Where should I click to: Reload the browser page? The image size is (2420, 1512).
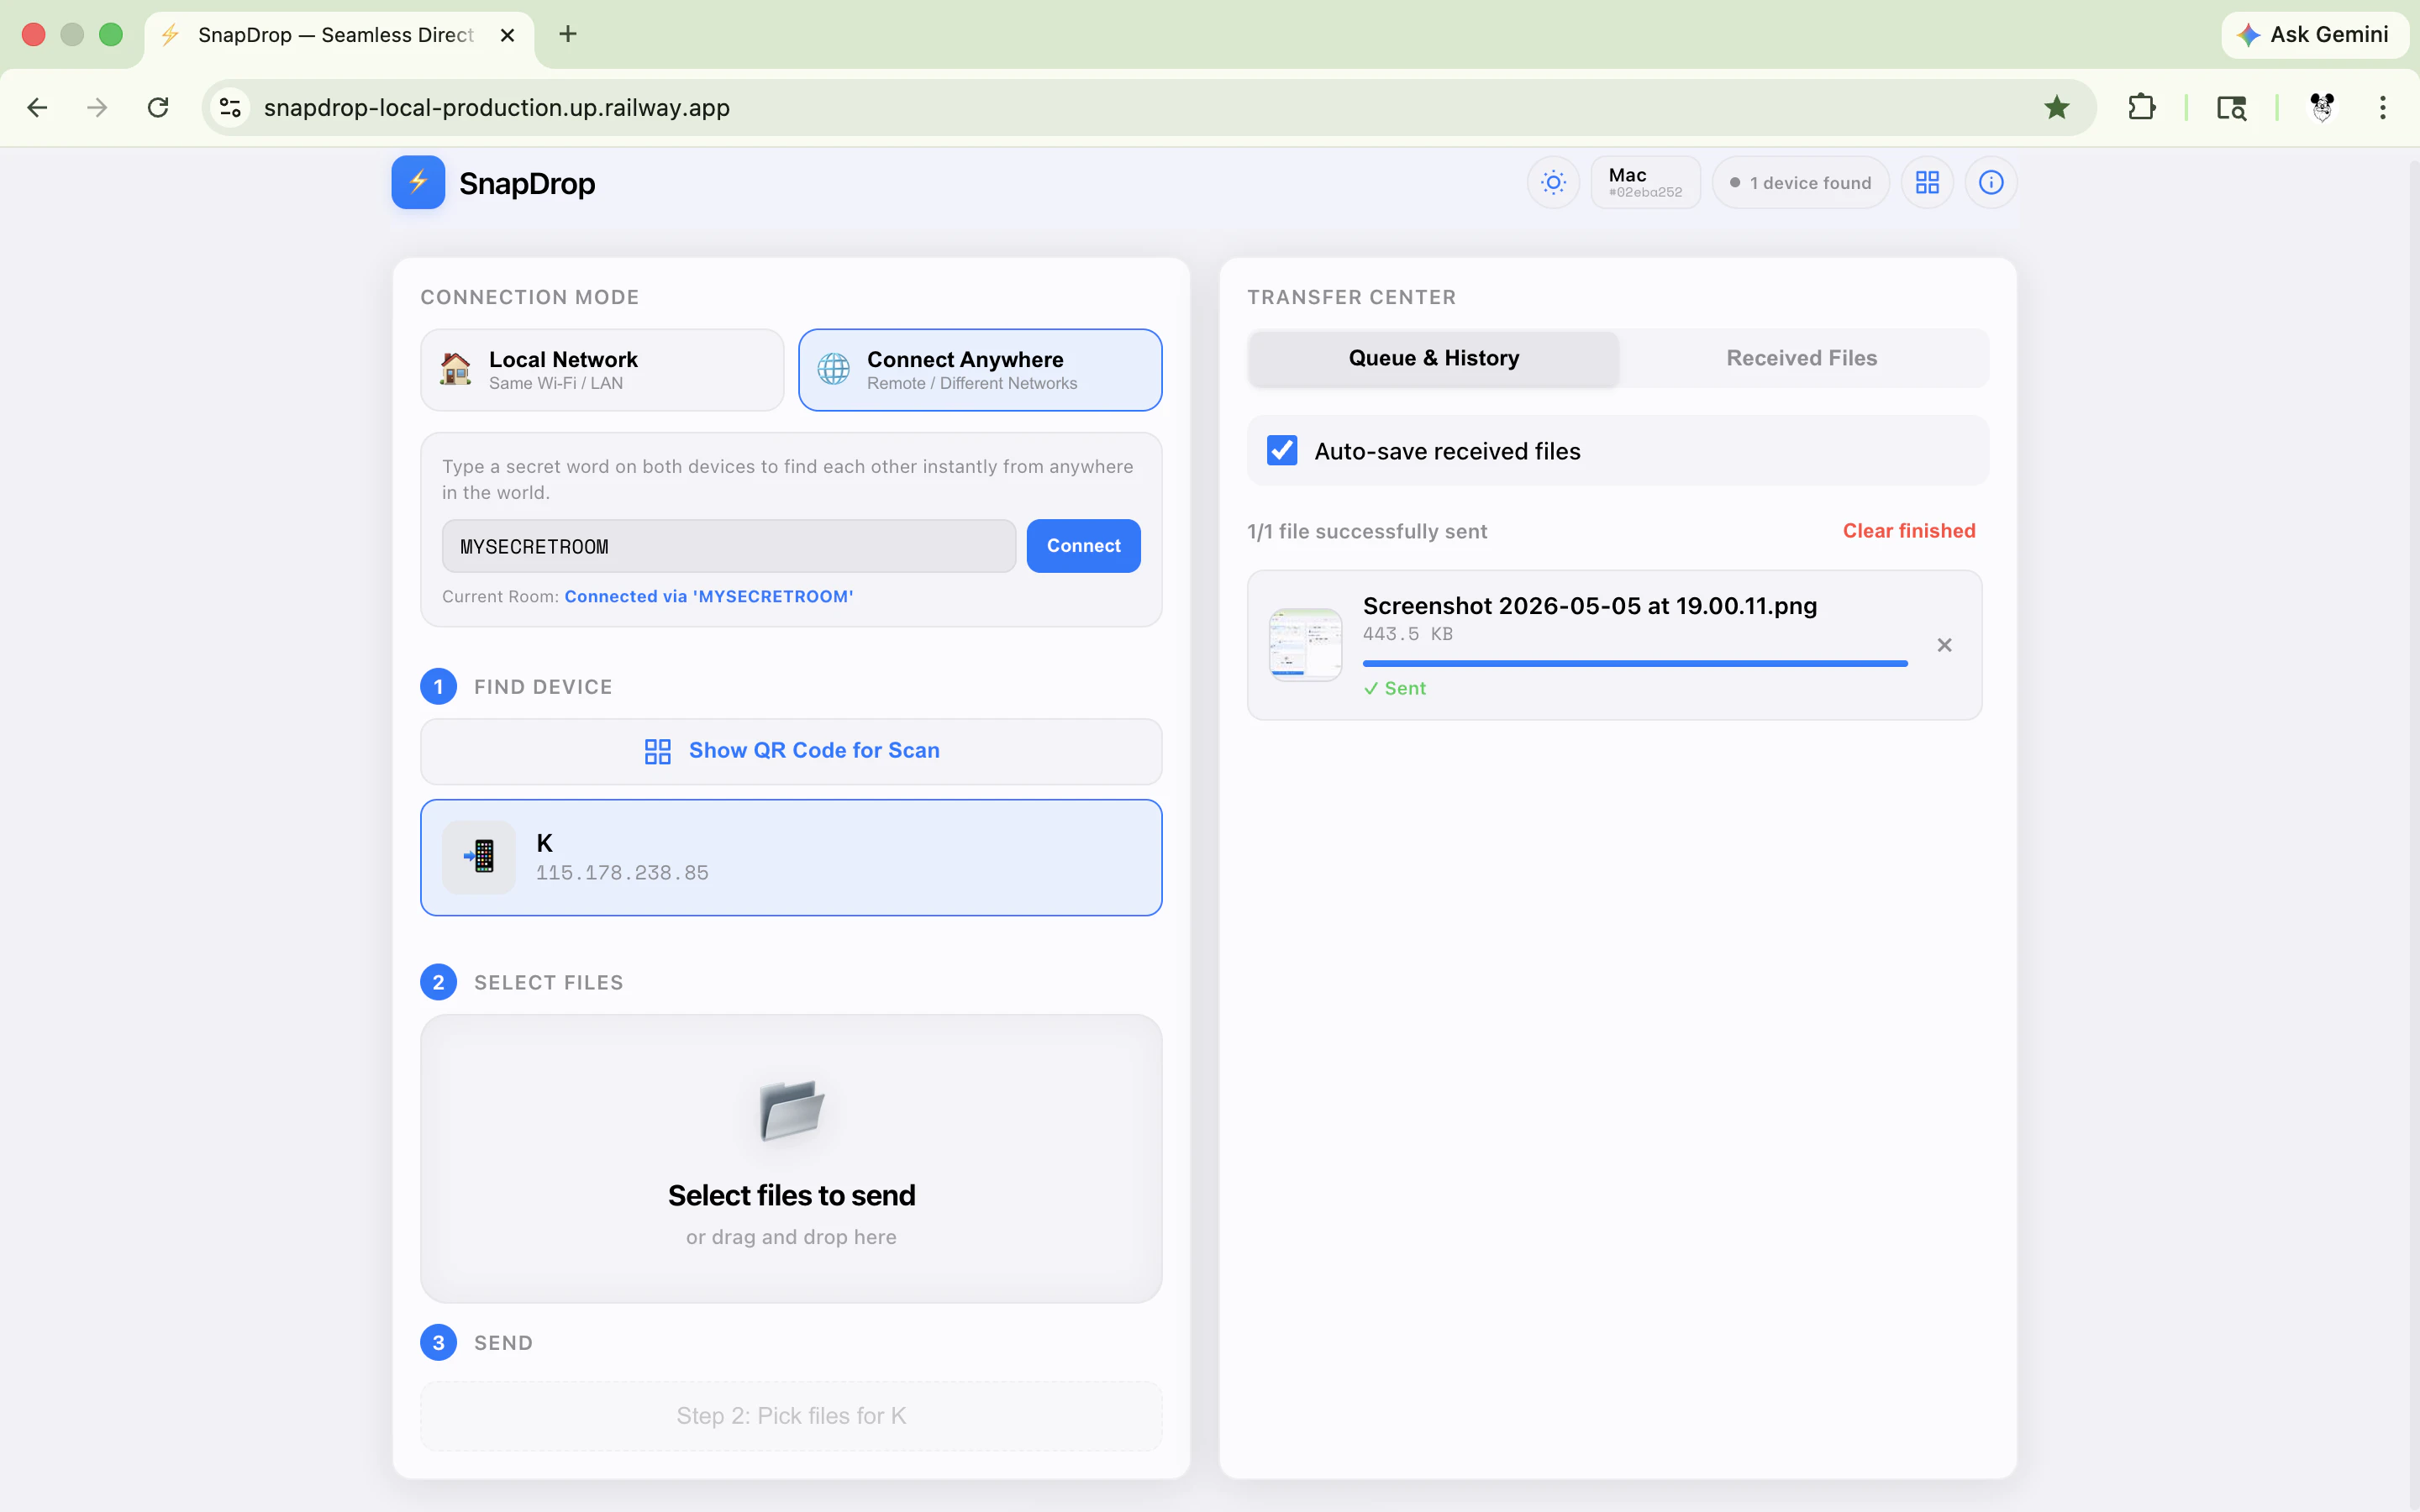point(158,107)
